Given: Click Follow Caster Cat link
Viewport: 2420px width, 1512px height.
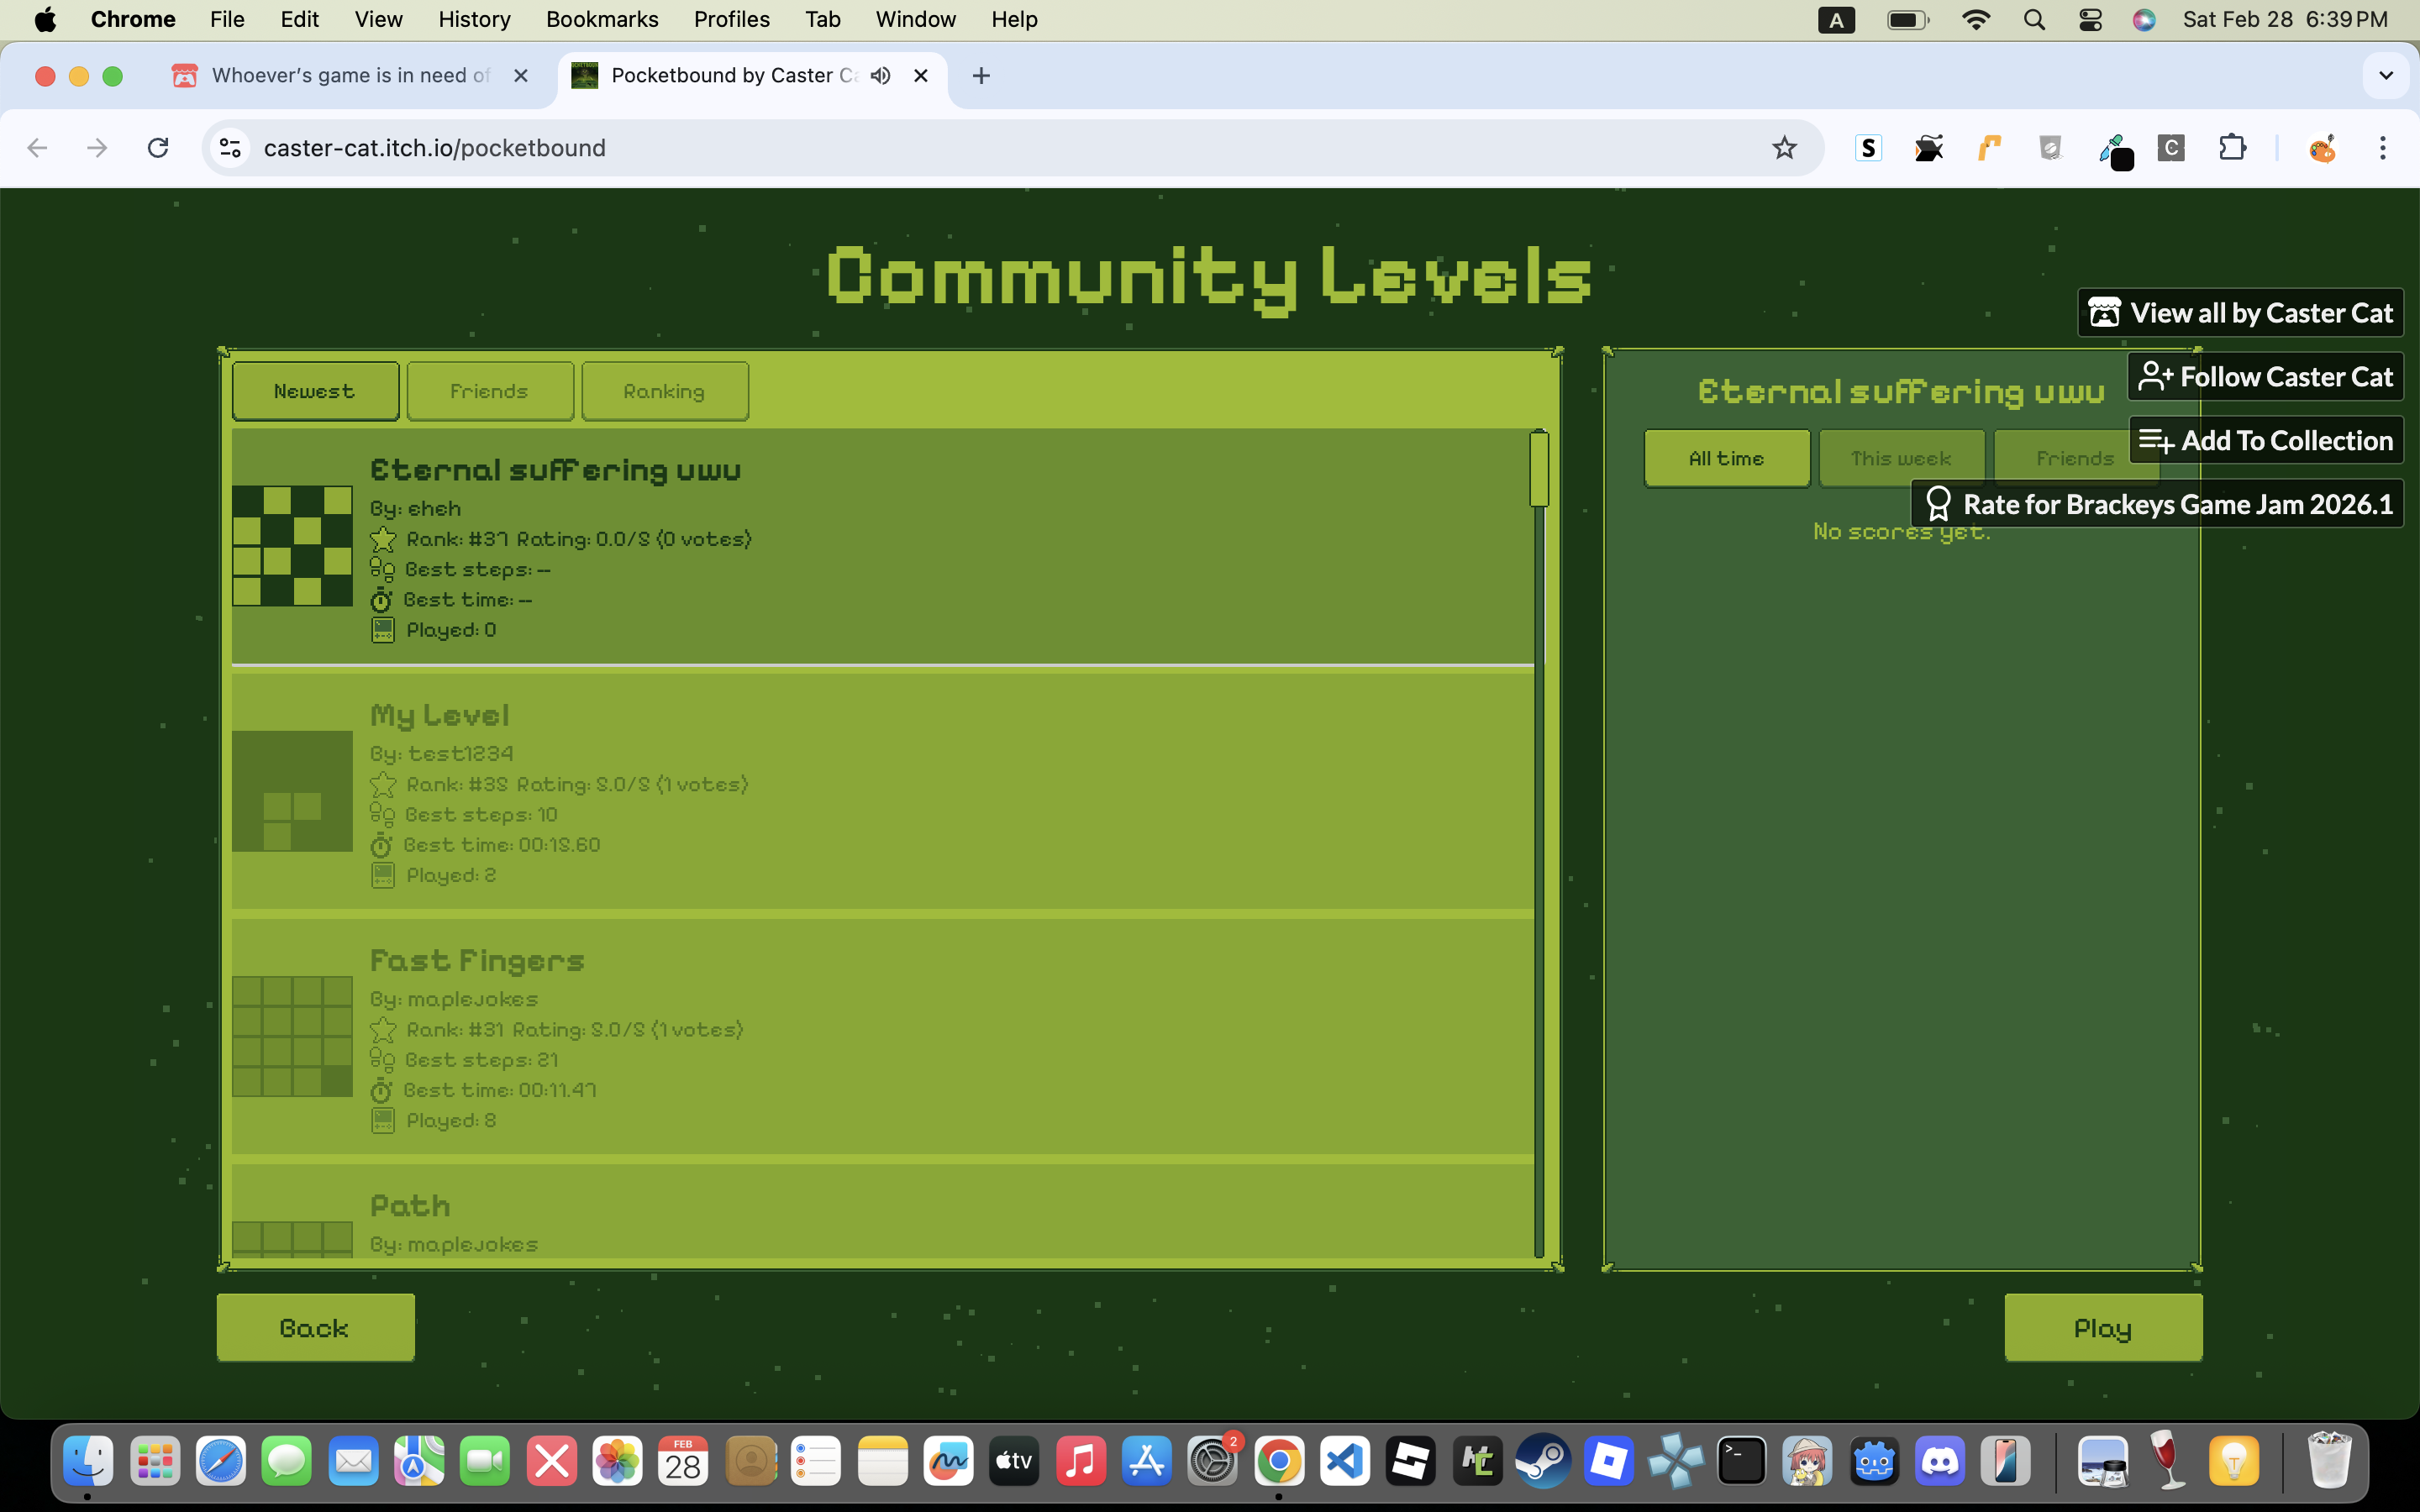Looking at the screenshot, I should pos(2265,377).
